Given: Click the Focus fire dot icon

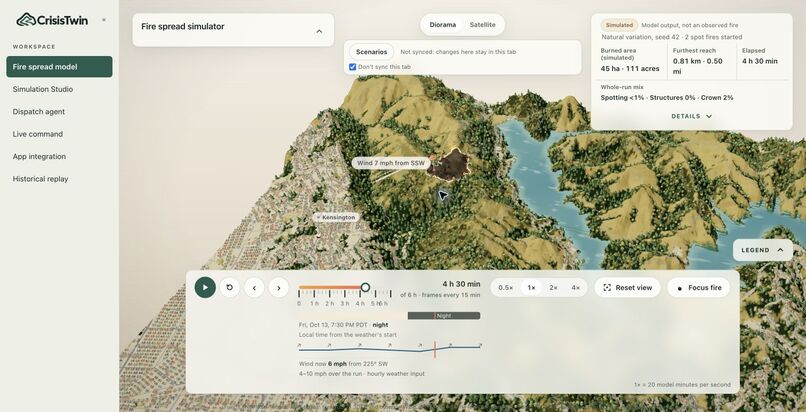Looking at the screenshot, I should click(680, 288).
